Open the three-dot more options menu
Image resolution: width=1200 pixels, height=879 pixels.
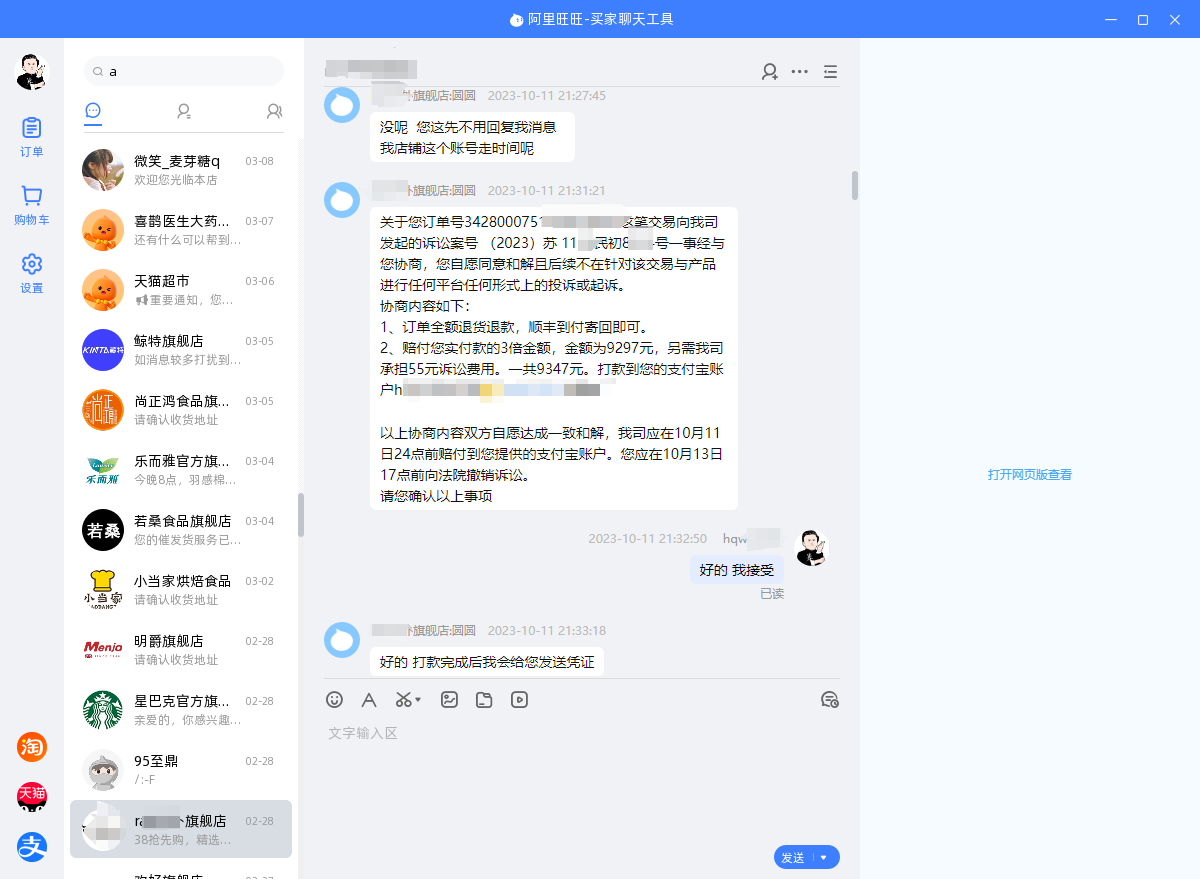[x=800, y=71]
